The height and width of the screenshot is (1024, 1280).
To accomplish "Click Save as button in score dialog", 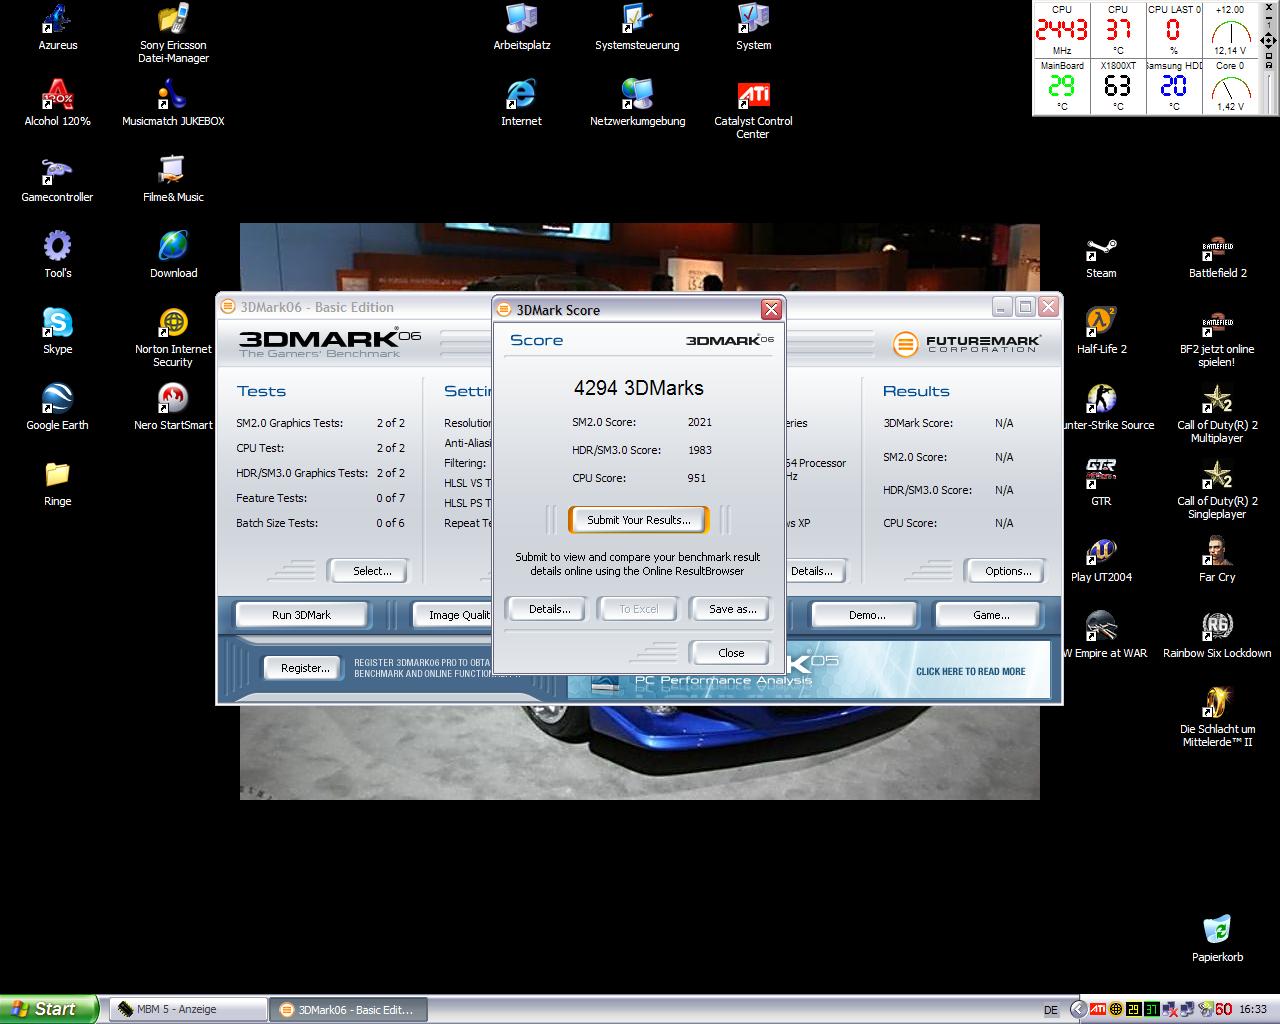I will click(732, 609).
